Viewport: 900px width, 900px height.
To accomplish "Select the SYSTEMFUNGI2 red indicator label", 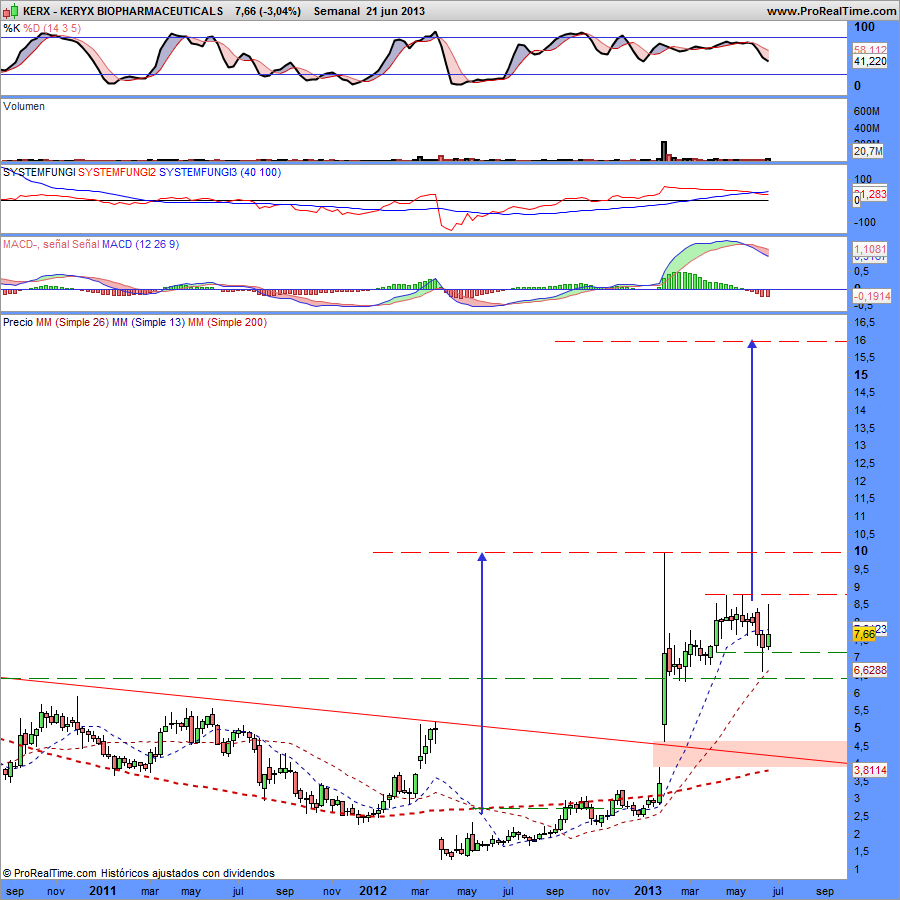I will [117, 172].
